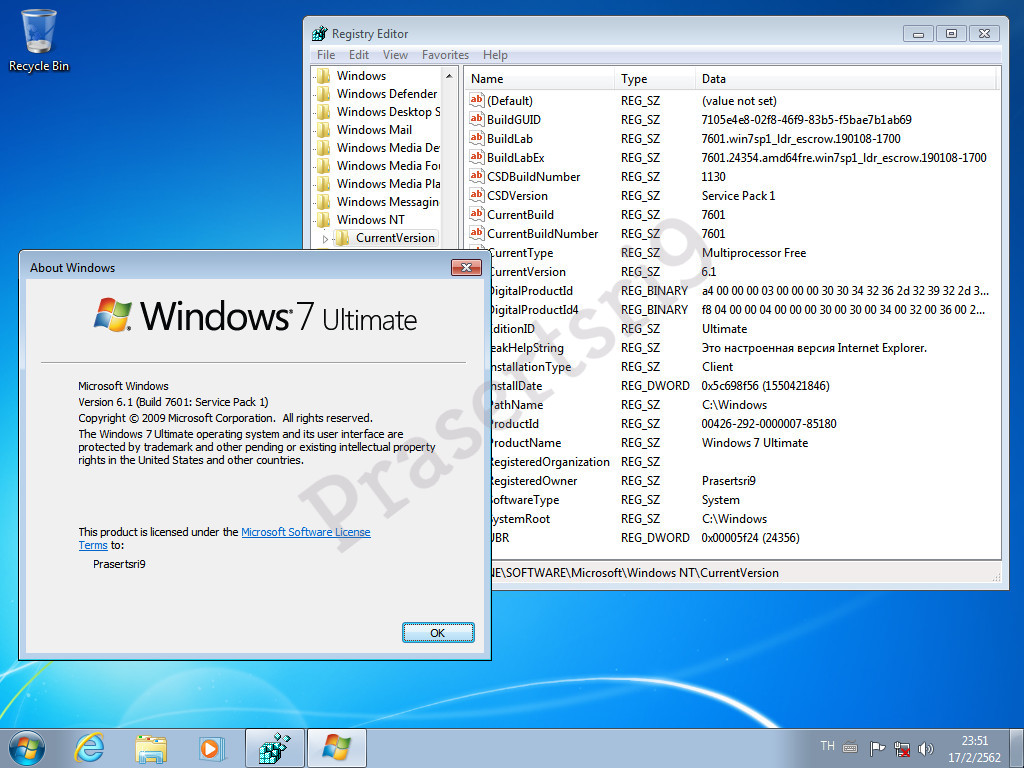Select the Windows Desktop Search tree key
Viewport: 1024px width, 768px height.
click(388, 112)
